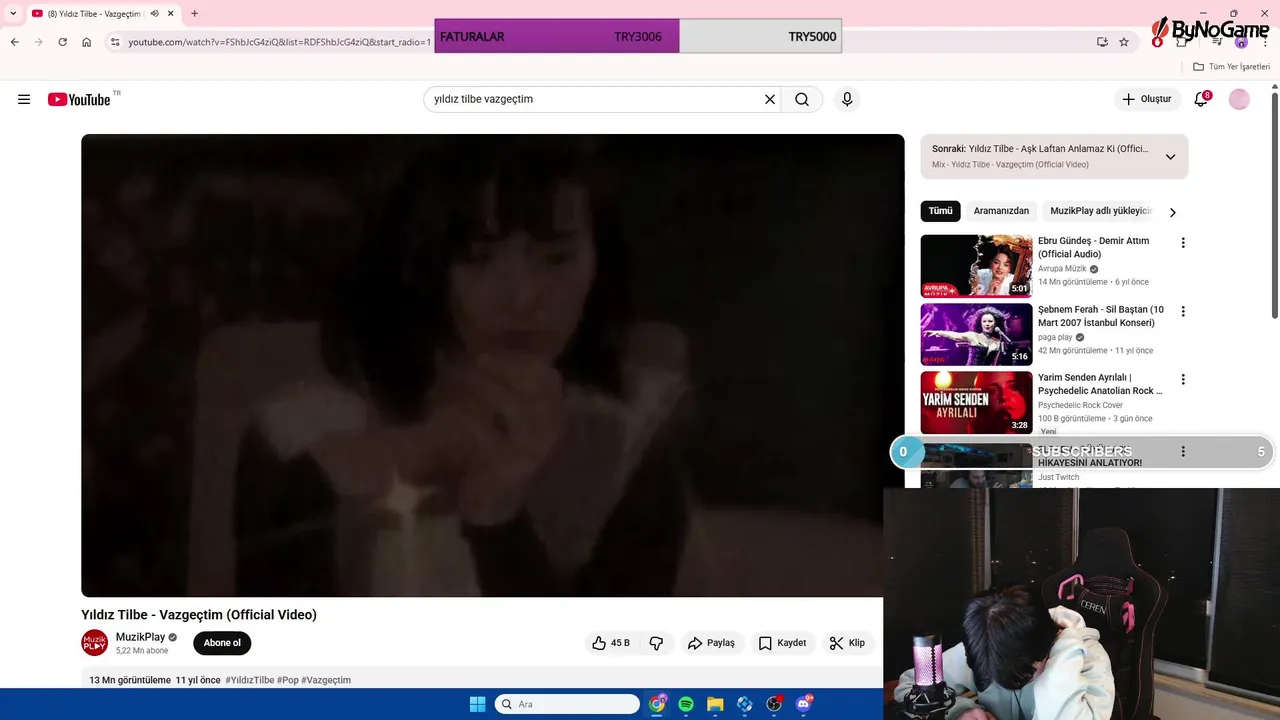Select the Tümü filter chip
This screenshot has width=1280, height=720.
pyautogui.click(x=940, y=211)
